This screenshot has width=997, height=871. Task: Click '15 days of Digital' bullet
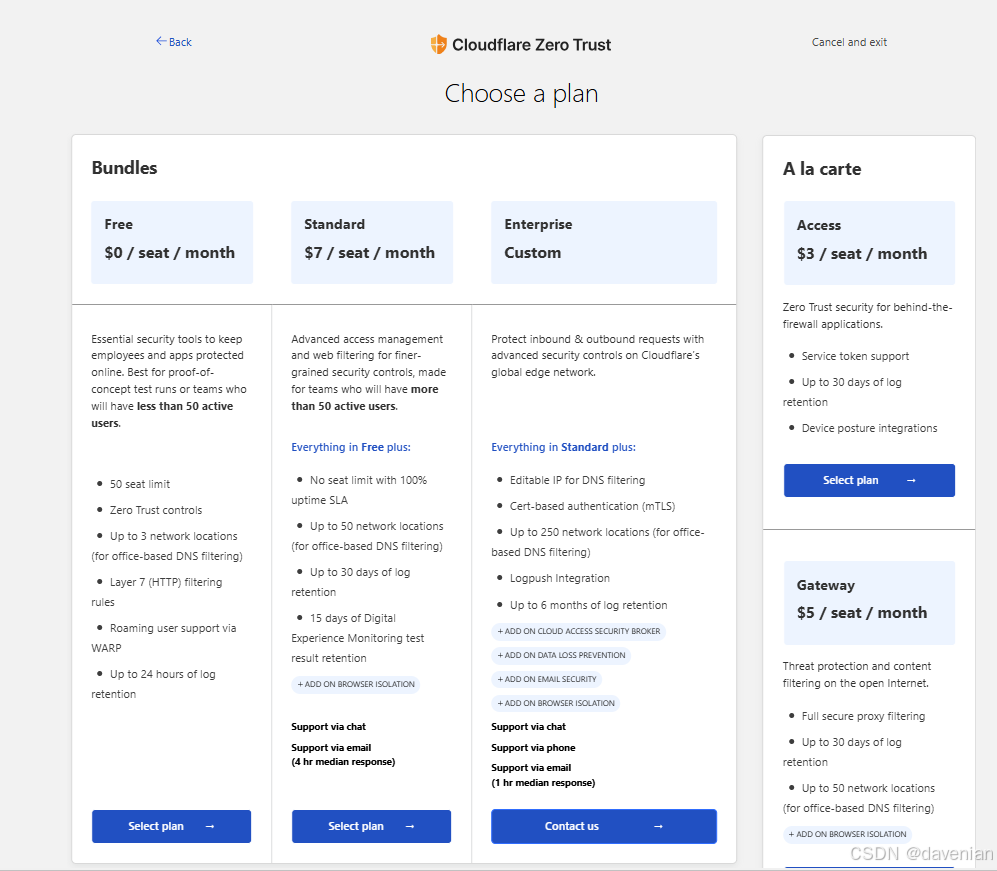(353, 618)
